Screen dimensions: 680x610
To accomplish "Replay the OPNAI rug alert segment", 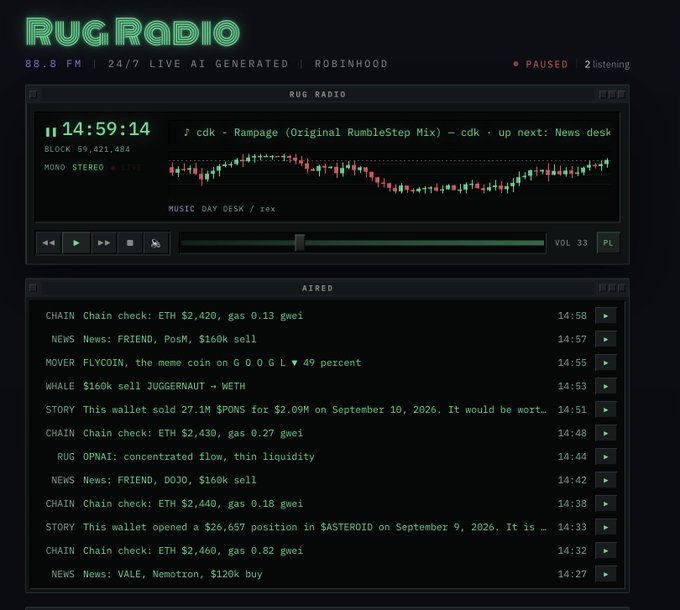I will [x=605, y=457].
